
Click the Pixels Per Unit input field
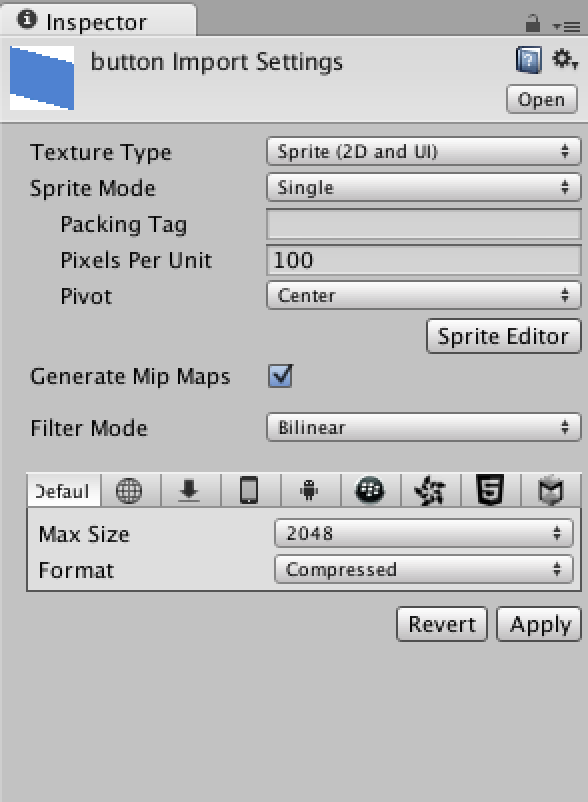(x=423, y=260)
